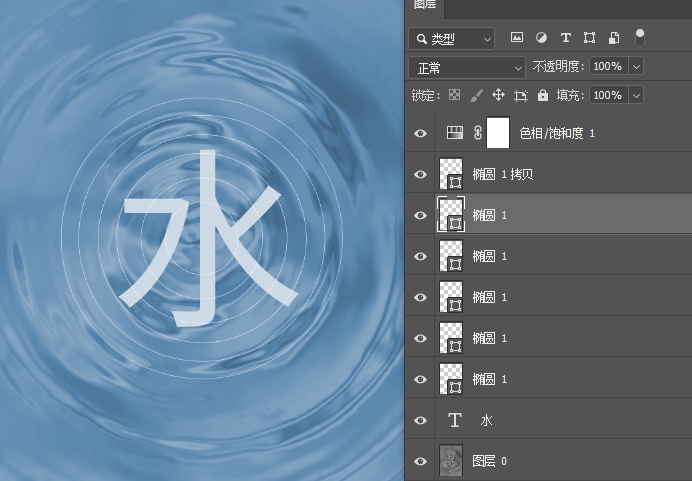Select the 色相/饱和度 1 layer name
Screen dimensions: 692x481
557,133
